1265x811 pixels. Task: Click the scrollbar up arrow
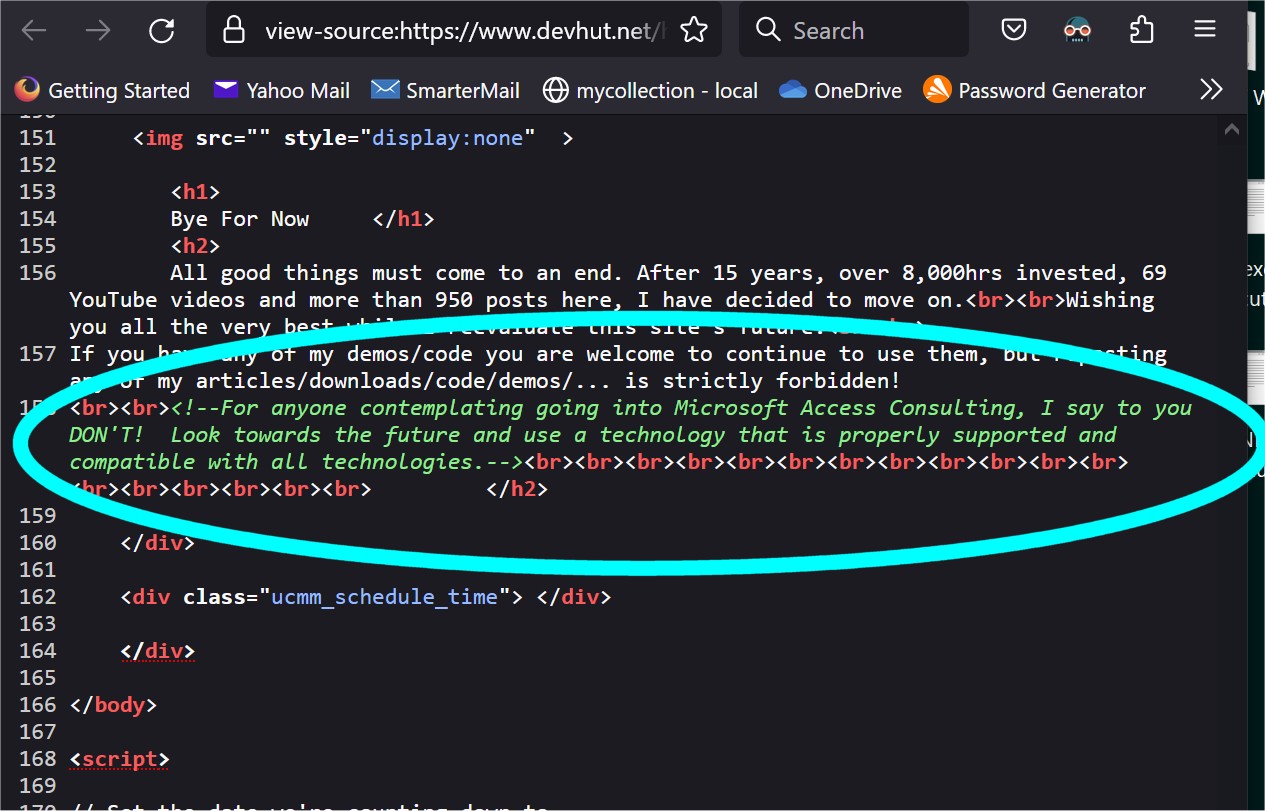point(1232,129)
